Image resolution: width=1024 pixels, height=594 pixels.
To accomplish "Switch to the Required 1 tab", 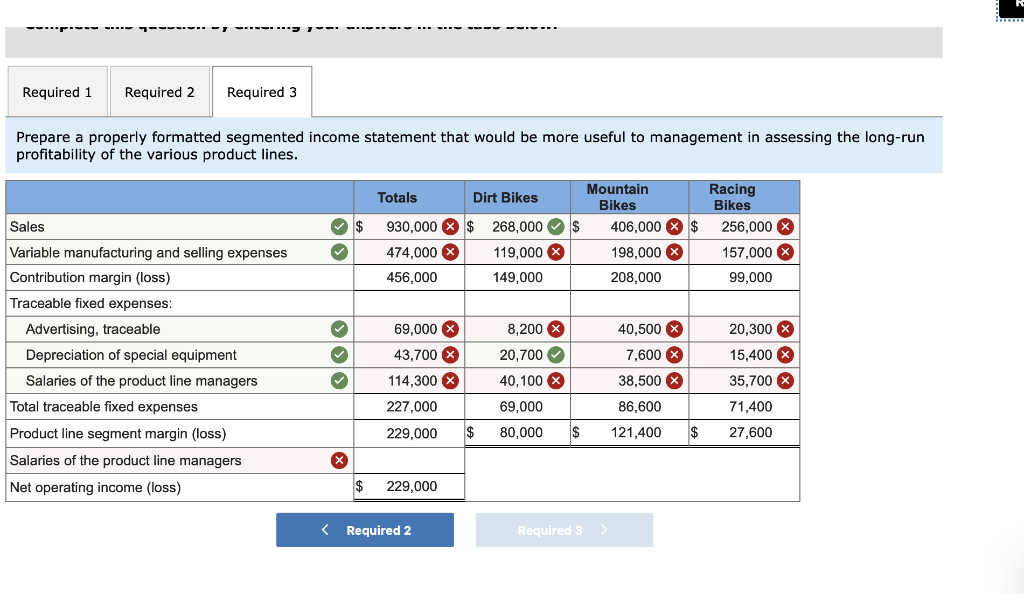I will point(57,91).
